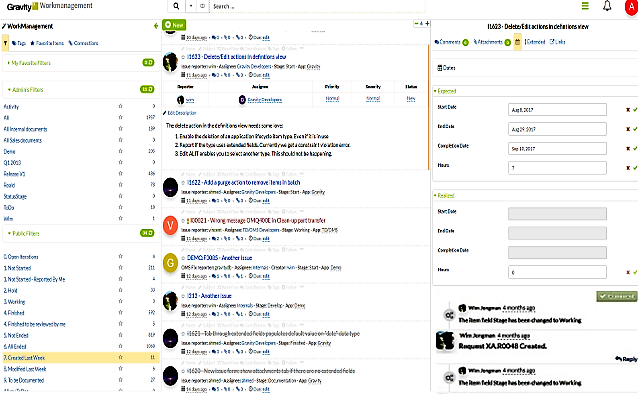Collapse sidebar with green arrow icon
Screen dimensions: 638x394
(156, 26)
